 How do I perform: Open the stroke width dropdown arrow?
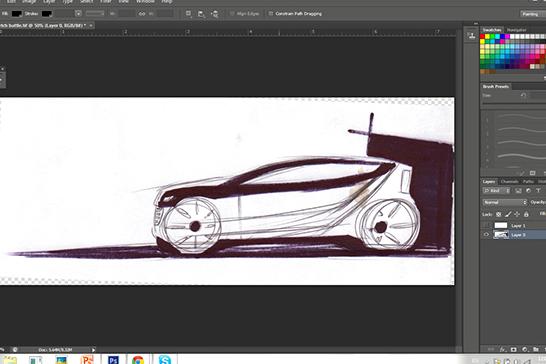point(78,14)
